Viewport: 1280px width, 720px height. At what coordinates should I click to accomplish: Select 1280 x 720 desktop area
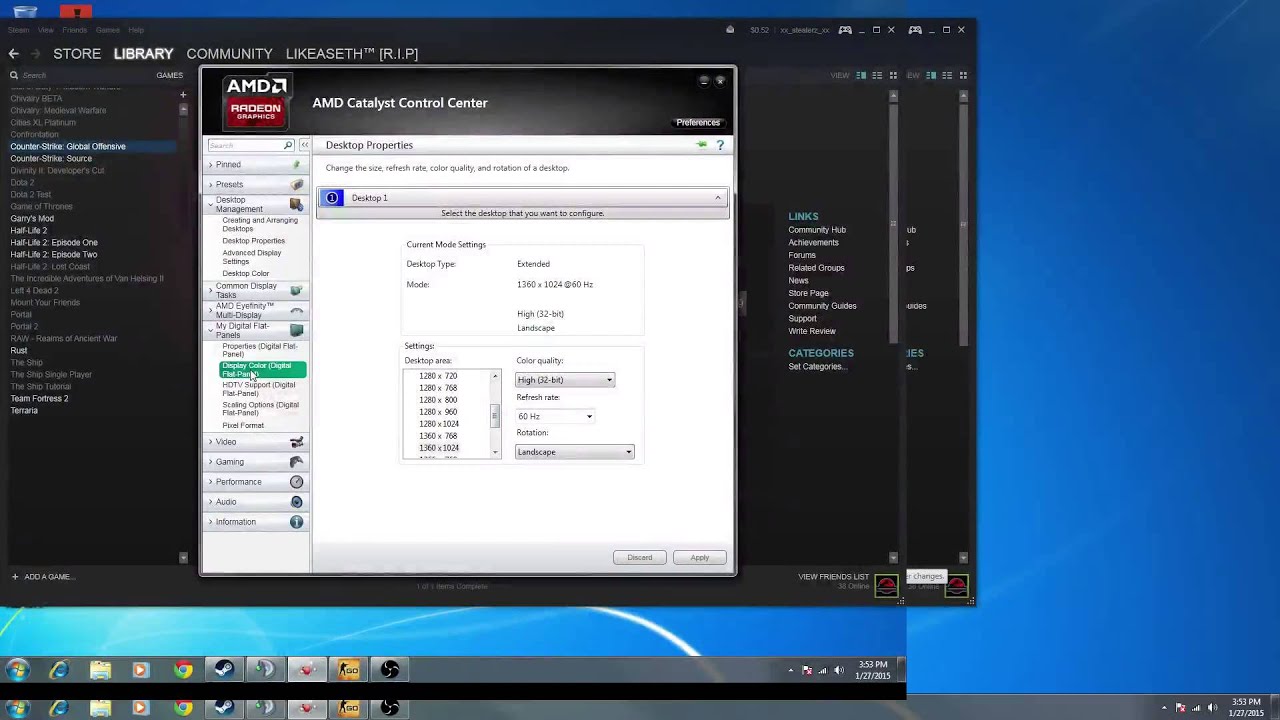[x=438, y=376]
